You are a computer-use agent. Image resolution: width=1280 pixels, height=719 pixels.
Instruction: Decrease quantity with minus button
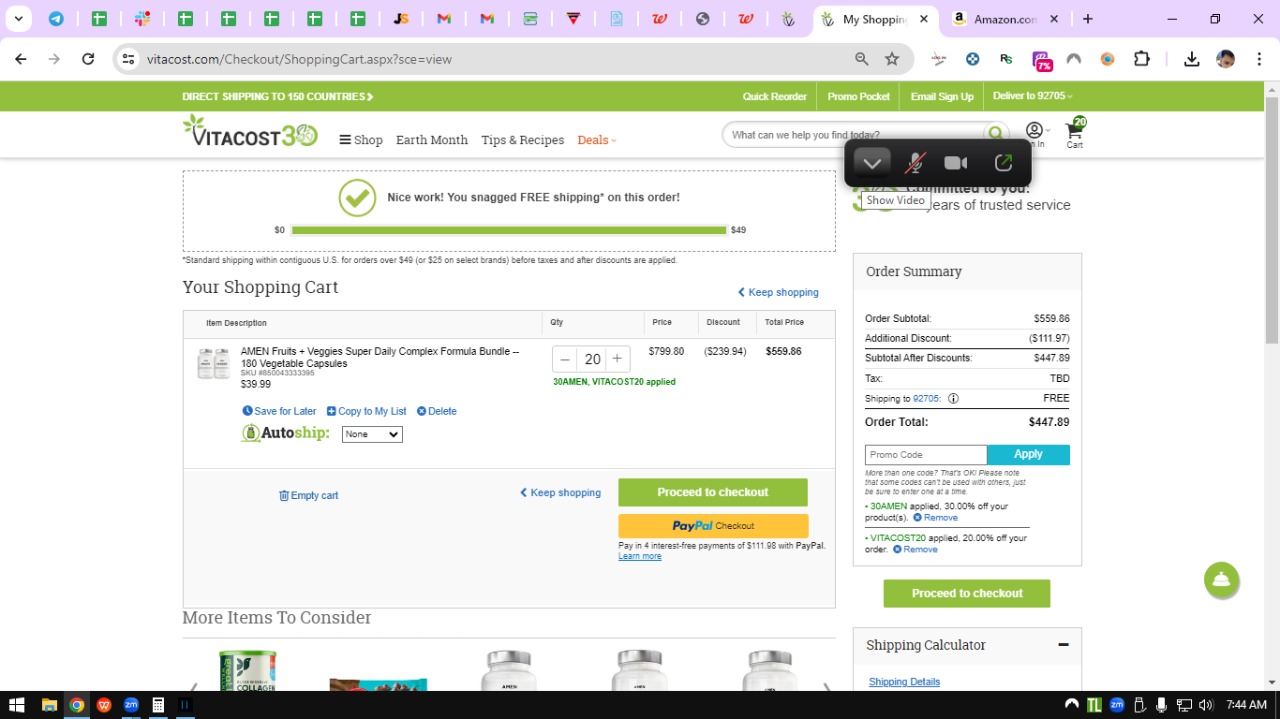(565, 359)
